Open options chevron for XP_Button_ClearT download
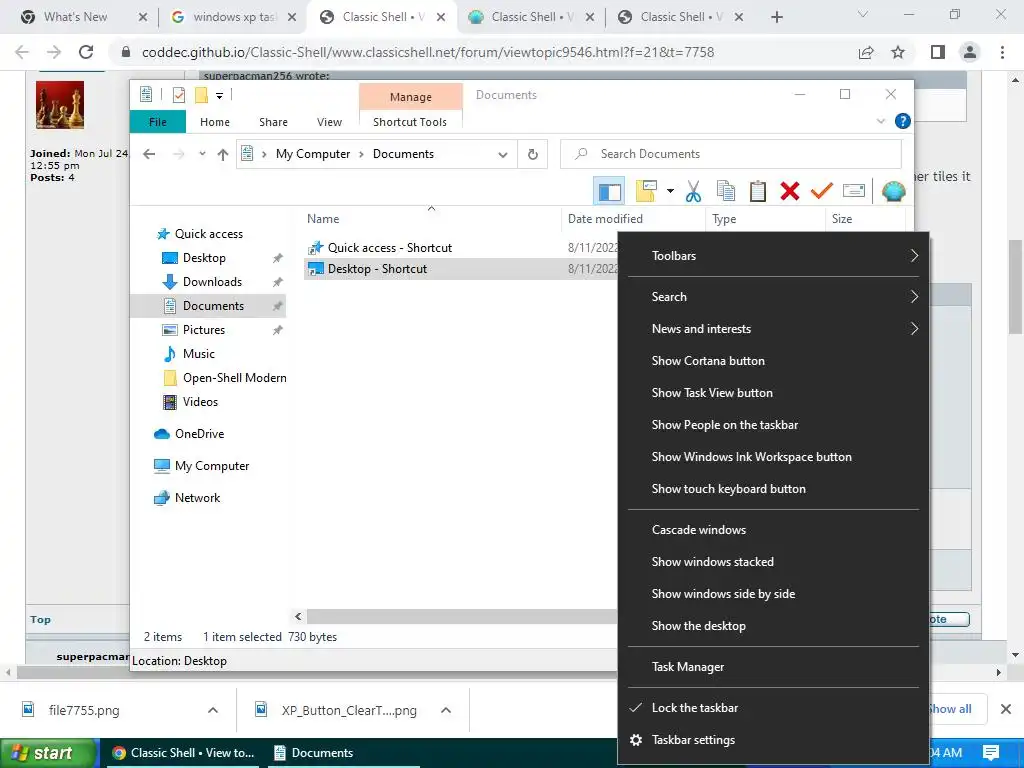Image resolution: width=1024 pixels, height=768 pixels. coord(445,710)
